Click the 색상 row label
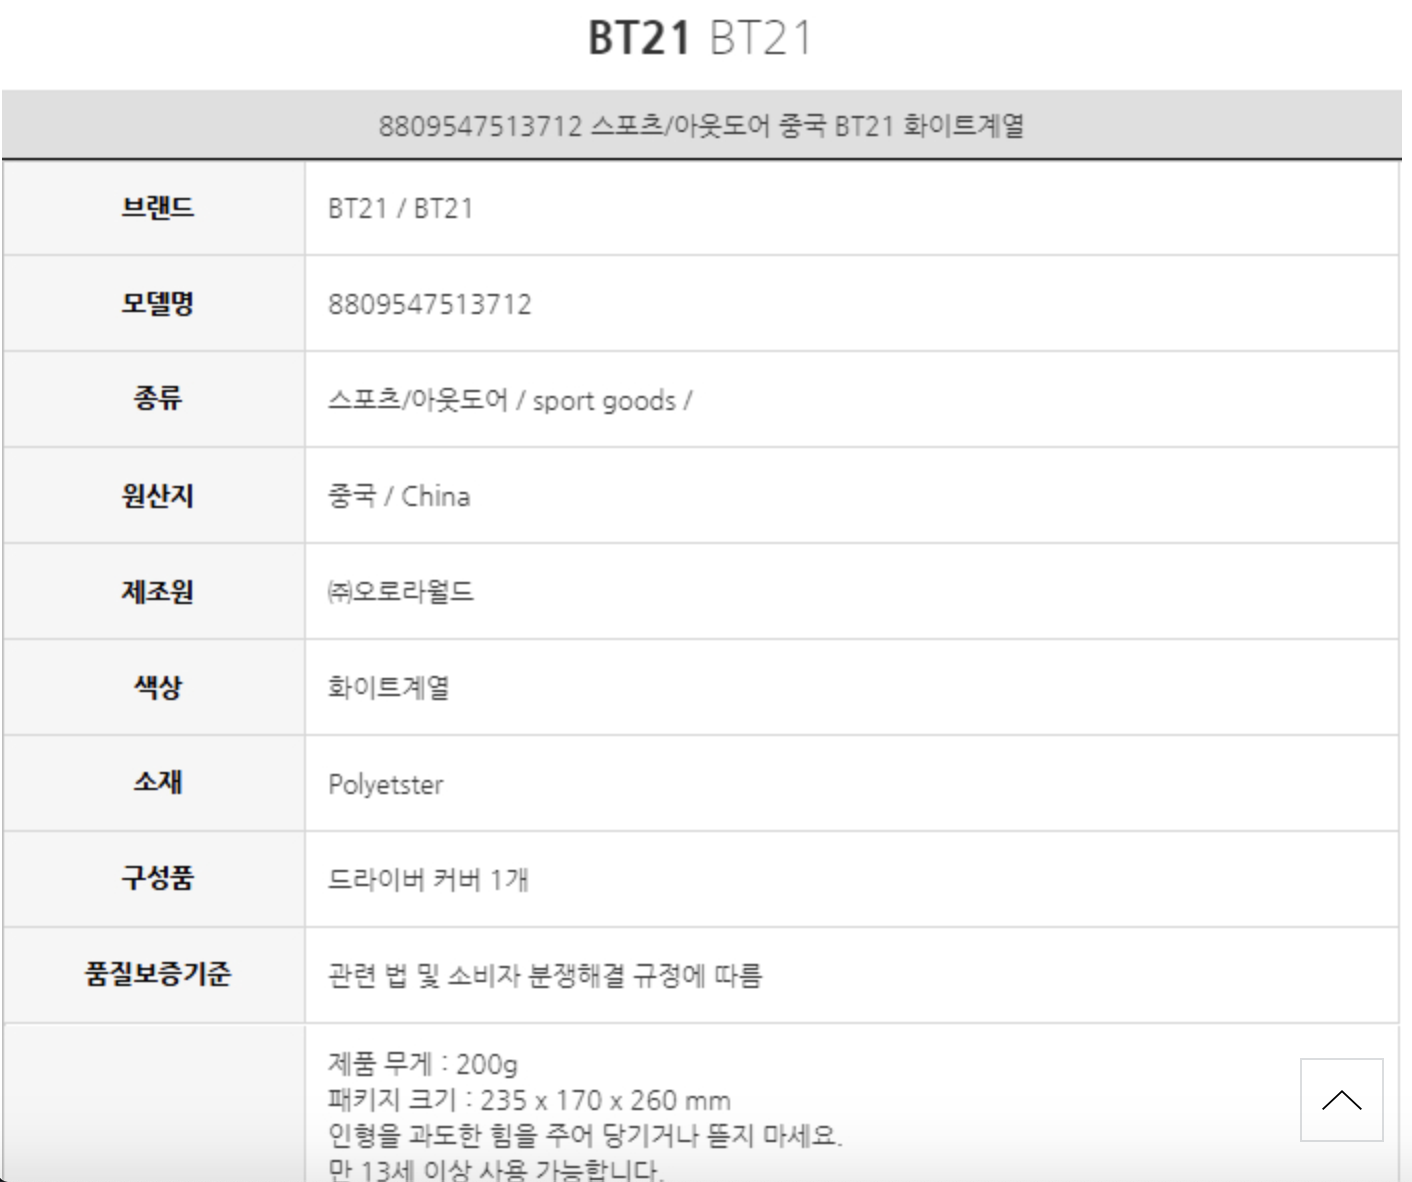 (157, 688)
